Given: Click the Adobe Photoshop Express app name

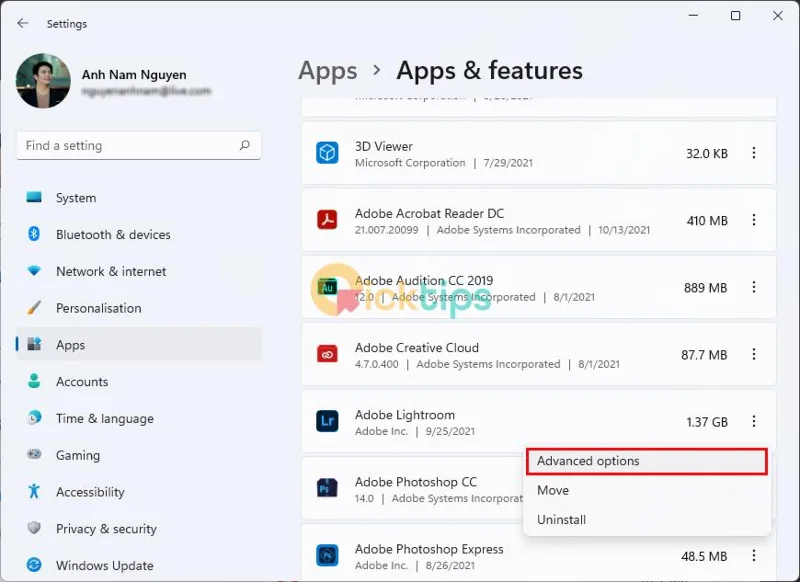Looking at the screenshot, I should (x=429, y=549).
